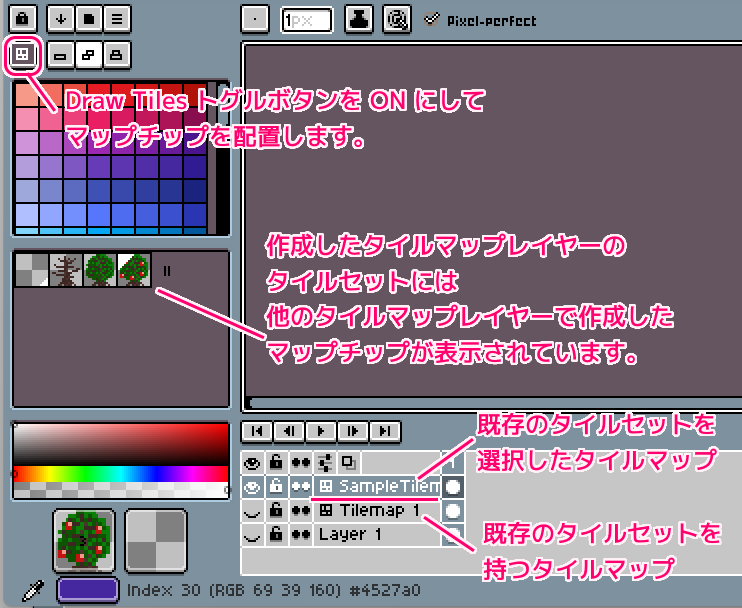The height and width of the screenshot is (608, 742).
Task: Click the foreground apple tree tile preview
Action: (x=84, y=541)
